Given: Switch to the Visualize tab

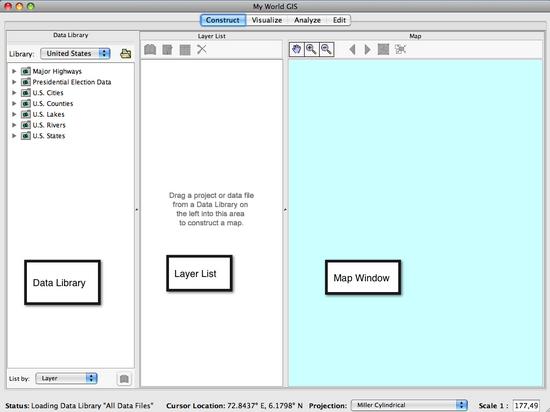Looking at the screenshot, I should pos(267,20).
